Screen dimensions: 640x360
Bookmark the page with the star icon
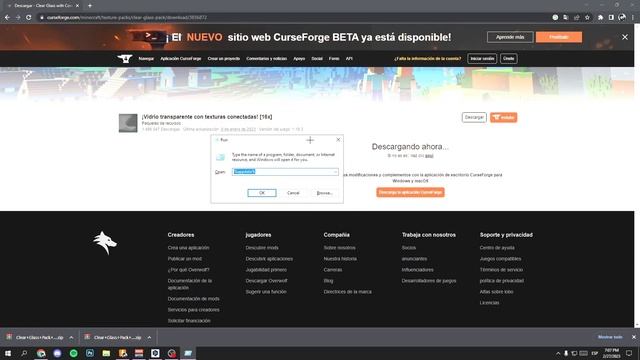(x=587, y=18)
